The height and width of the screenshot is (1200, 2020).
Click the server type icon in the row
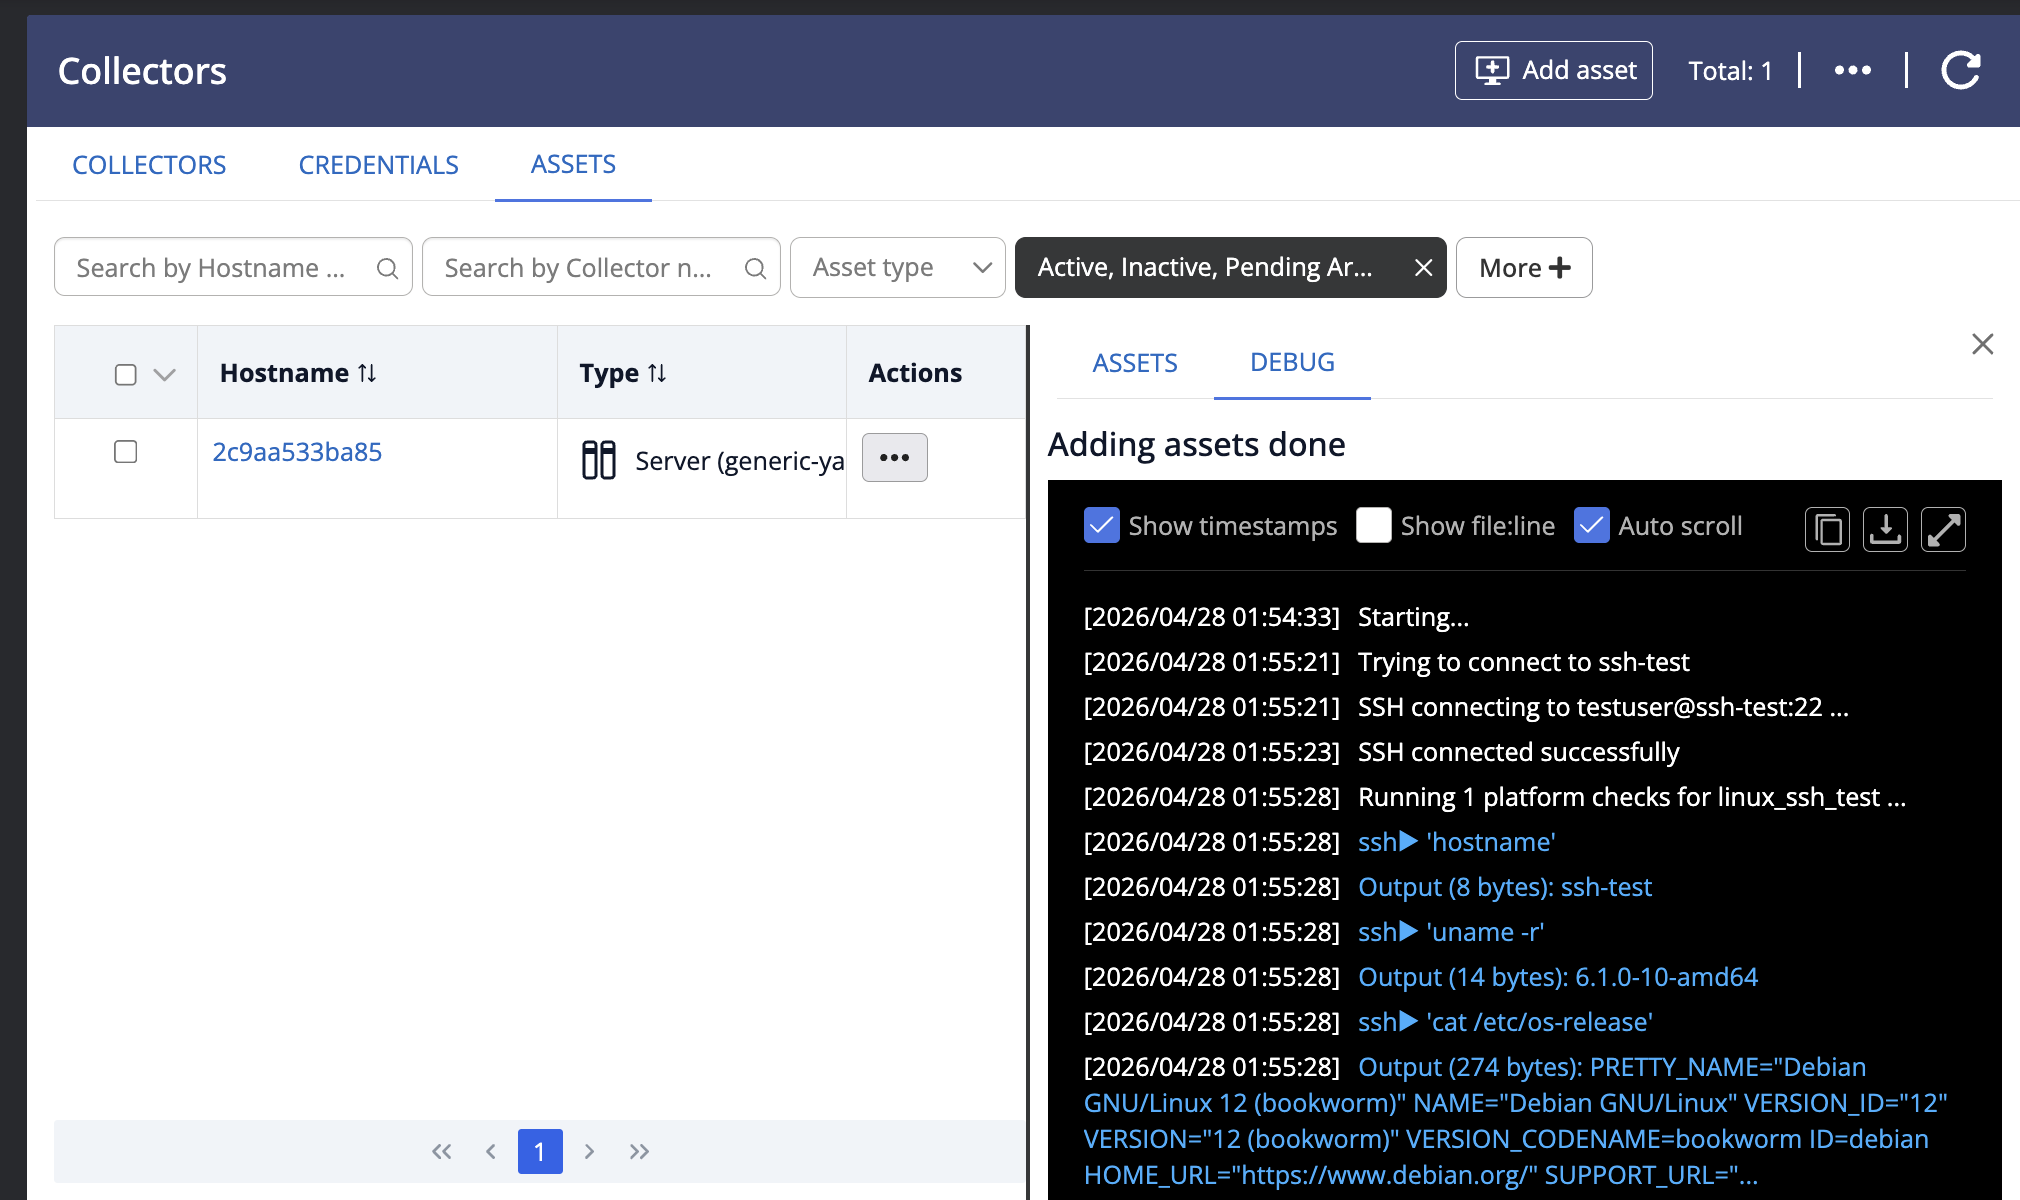pyautogui.click(x=598, y=460)
